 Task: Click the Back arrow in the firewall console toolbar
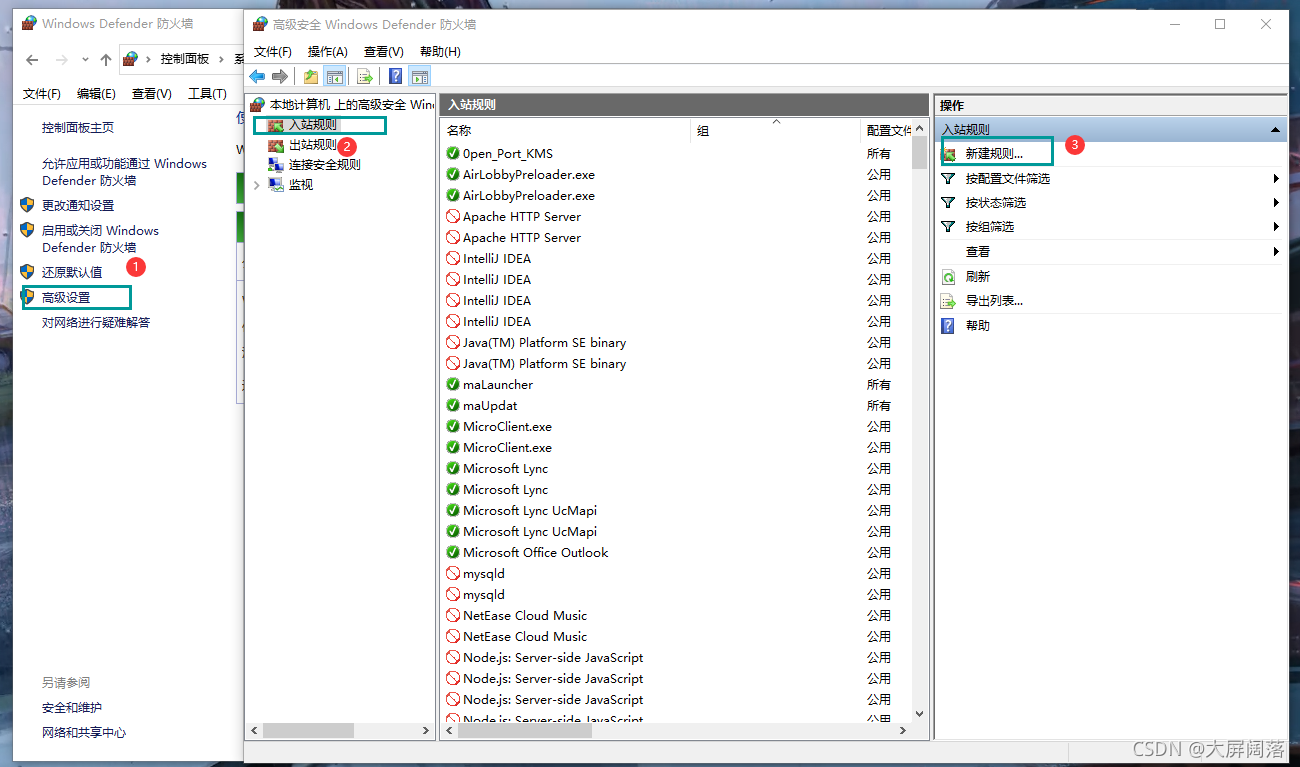pos(257,76)
